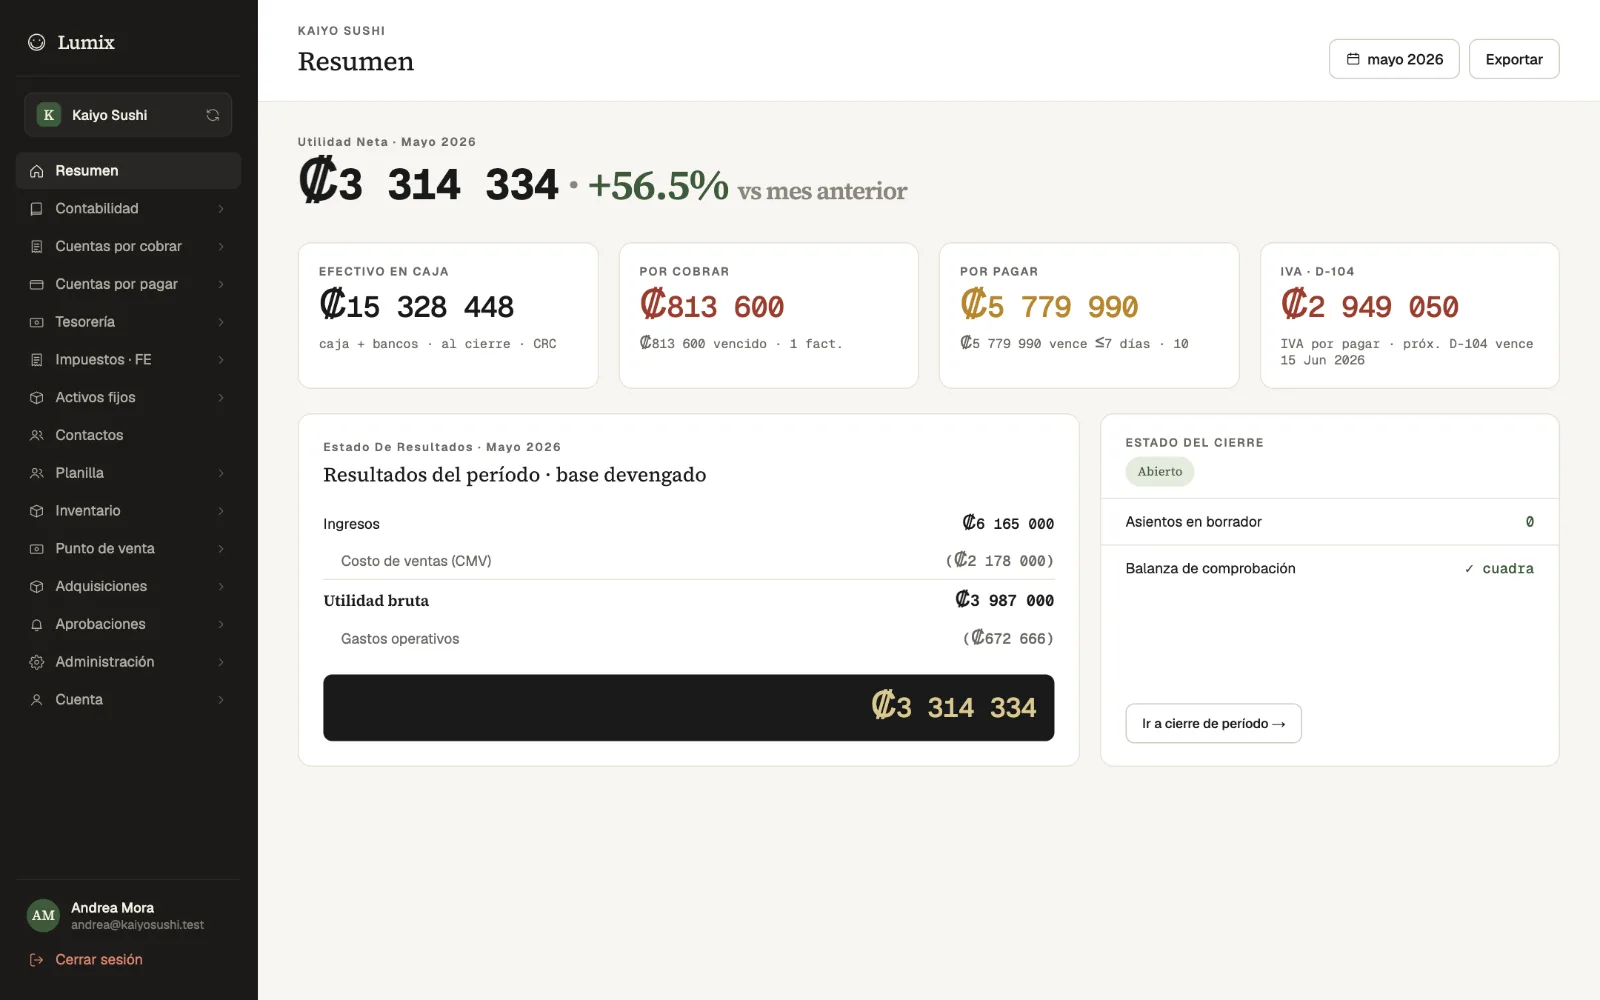The width and height of the screenshot is (1600, 1000).
Task: Expand the Cuentas por cobrar chevron
Action: tap(221, 247)
